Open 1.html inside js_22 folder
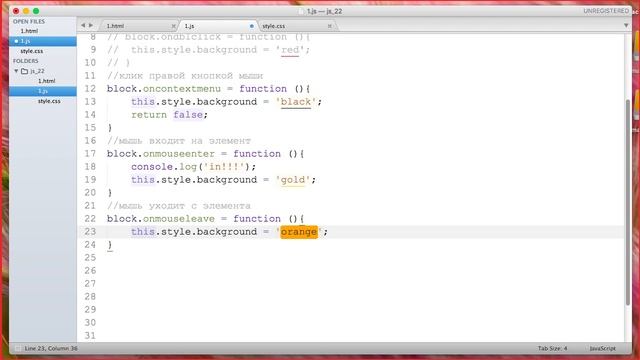This screenshot has height=360, width=640. point(47,81)
